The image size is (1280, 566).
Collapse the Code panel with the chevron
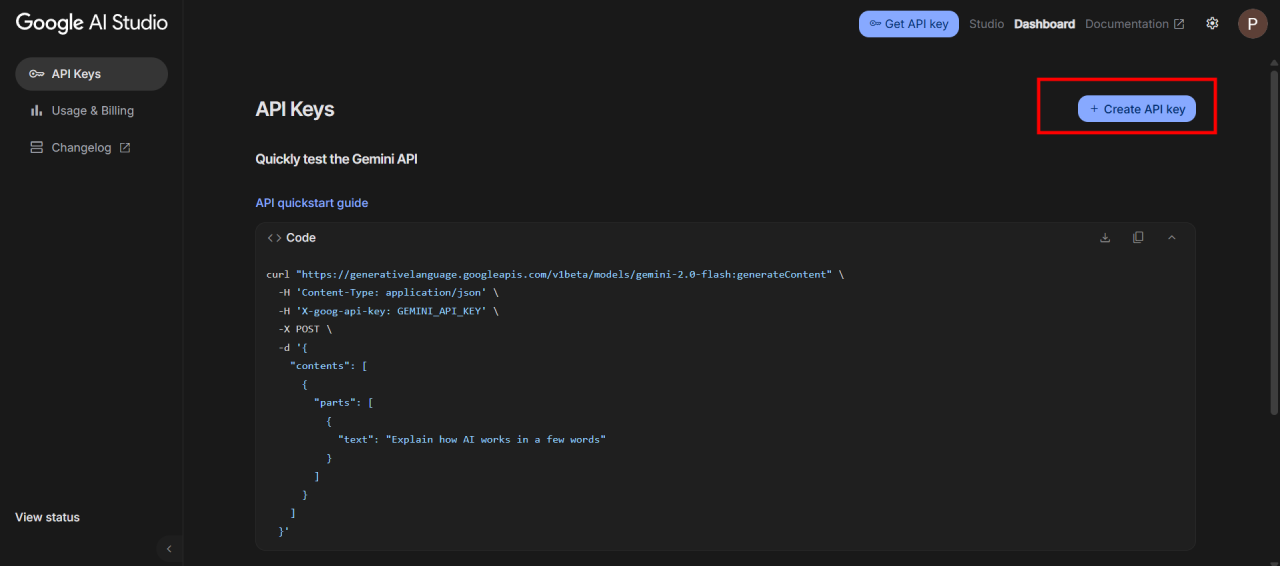coord(1172,238)
